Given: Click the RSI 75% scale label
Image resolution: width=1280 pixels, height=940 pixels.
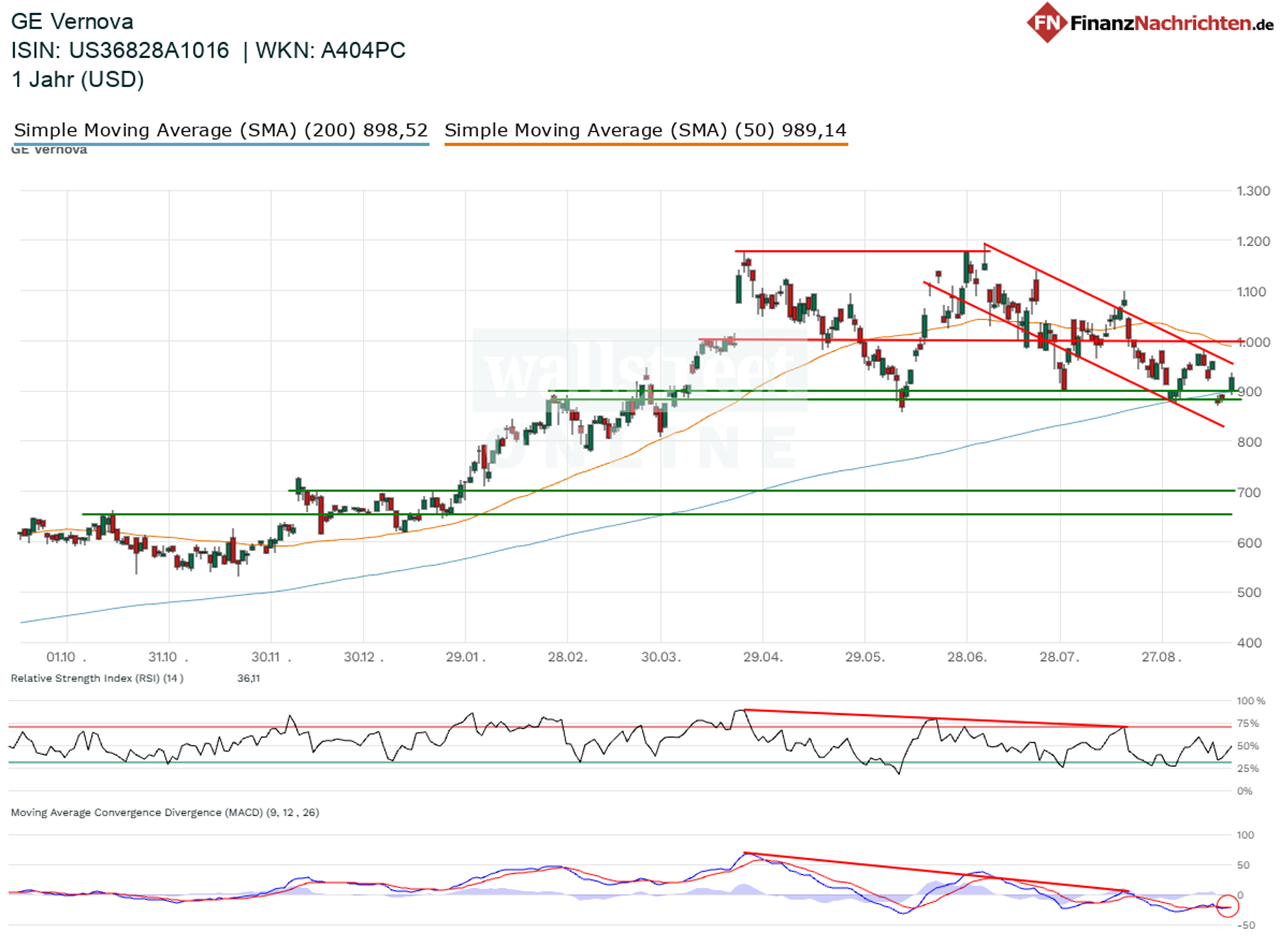Looking at the screenshot, I should tap(1250, 724).
